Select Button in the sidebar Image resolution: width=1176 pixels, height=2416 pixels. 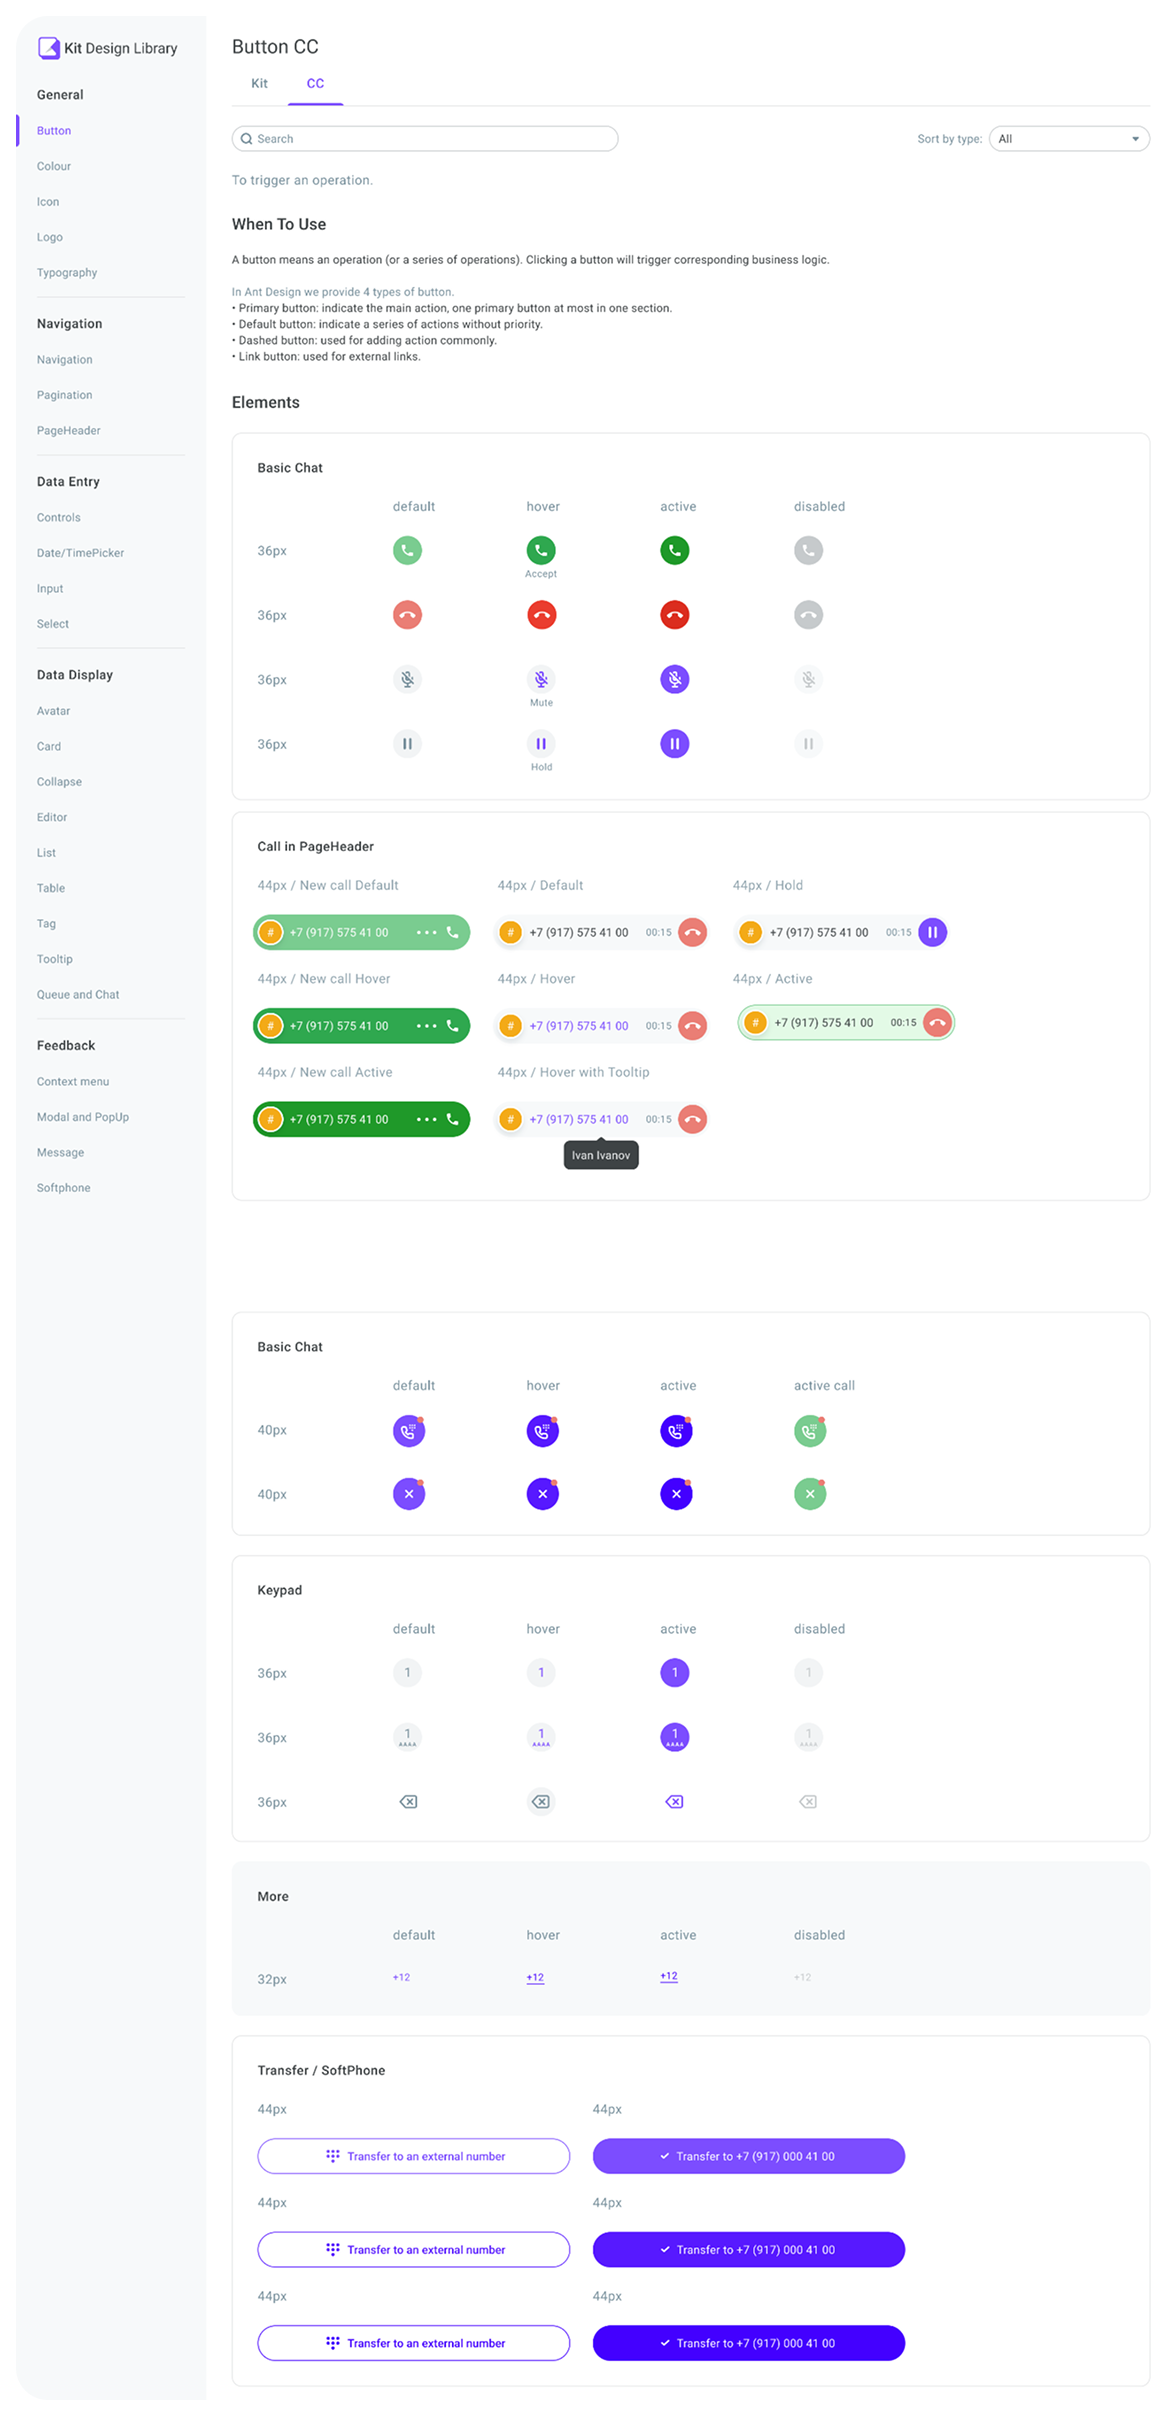[x=54, y=131]
